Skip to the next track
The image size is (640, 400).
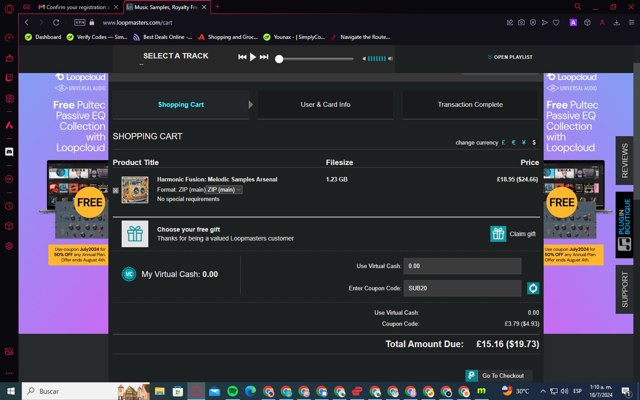264,57
